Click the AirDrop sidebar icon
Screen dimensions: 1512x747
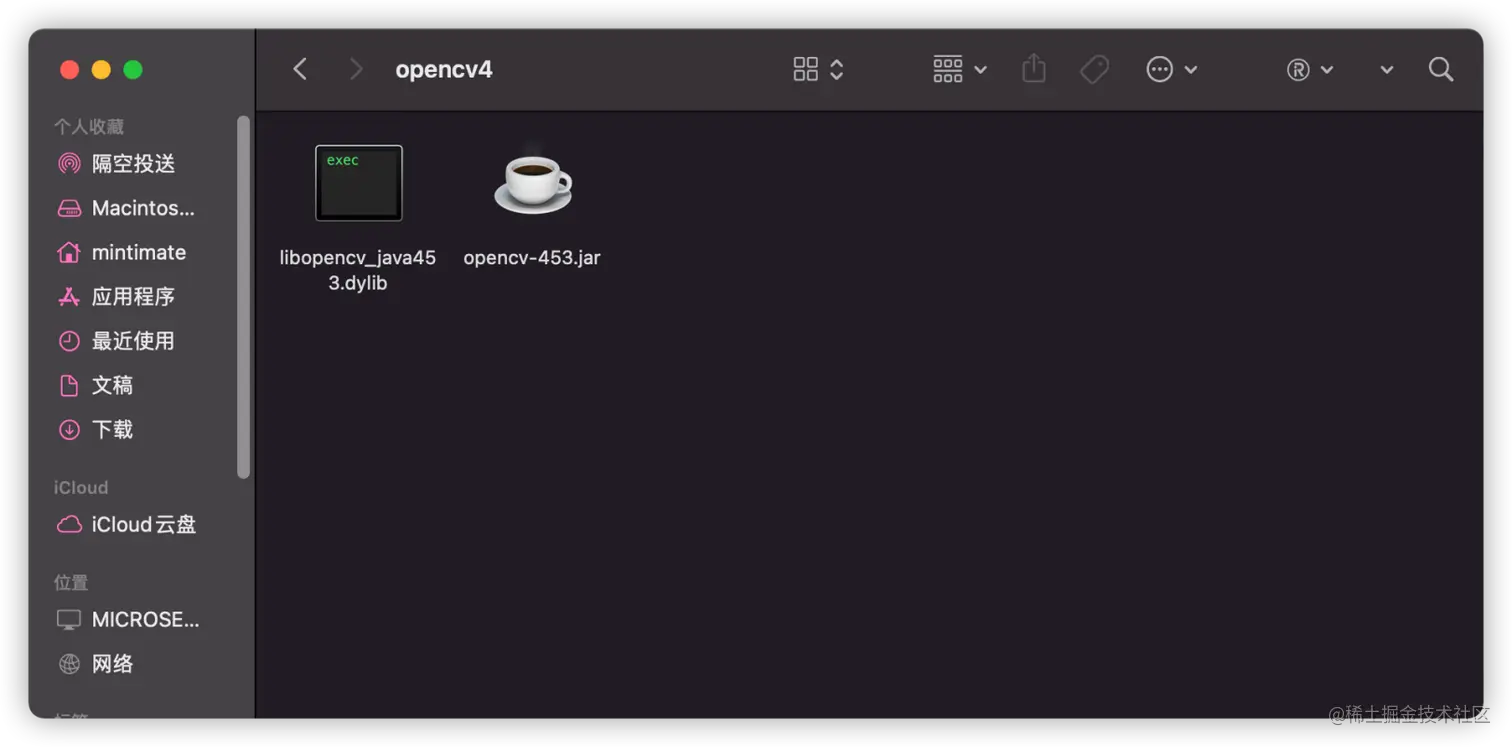[x=69, y=164]
